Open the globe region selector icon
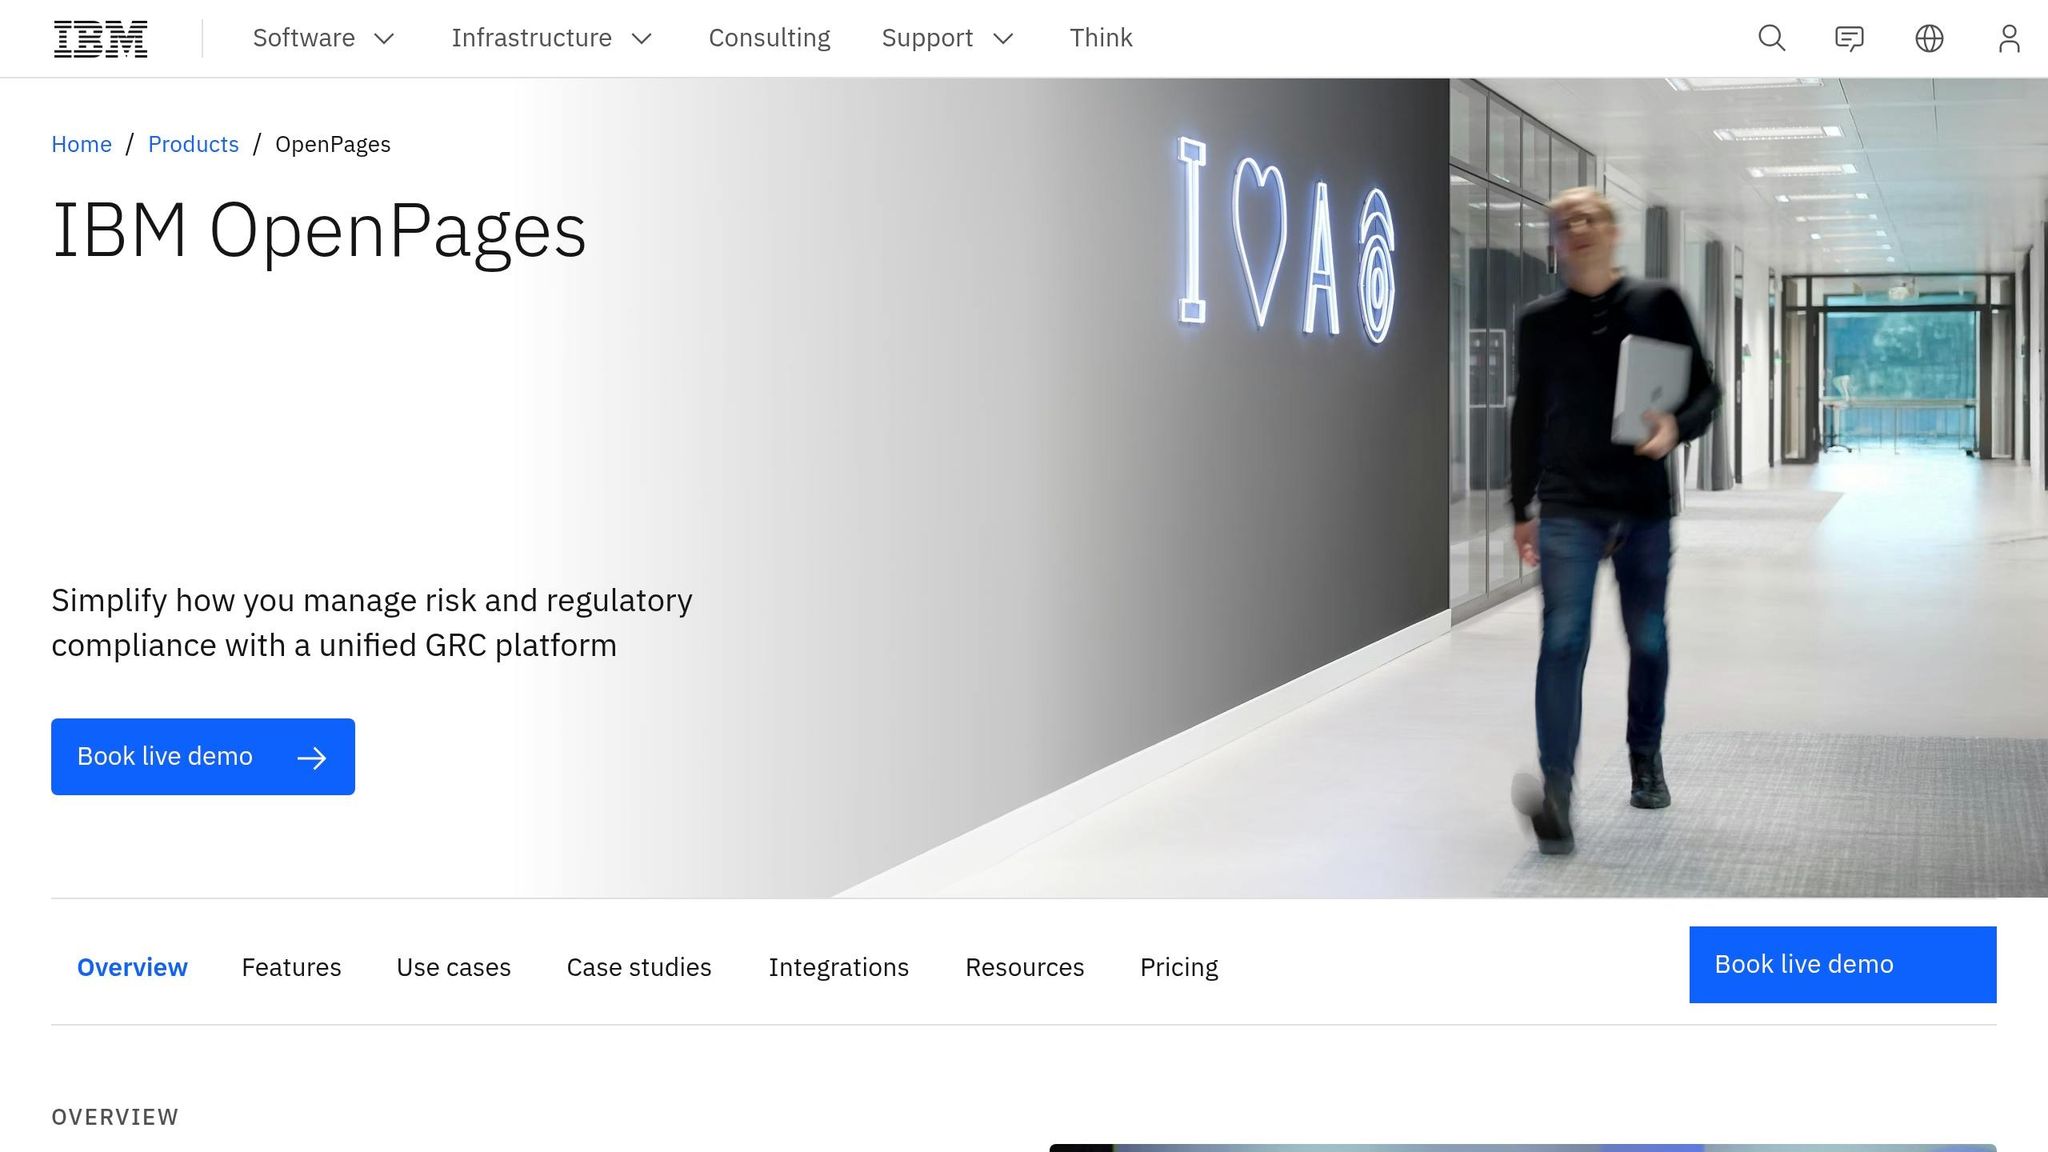This screenshot has width=2048, height=1152. [x=1929, y=38]
